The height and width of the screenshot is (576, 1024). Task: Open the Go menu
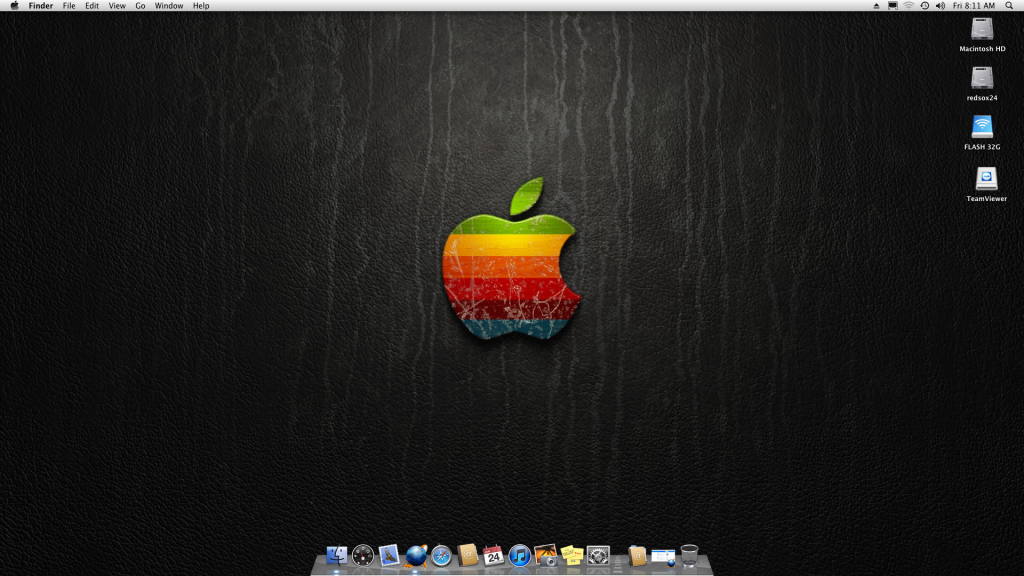click(x=140, y=6)
